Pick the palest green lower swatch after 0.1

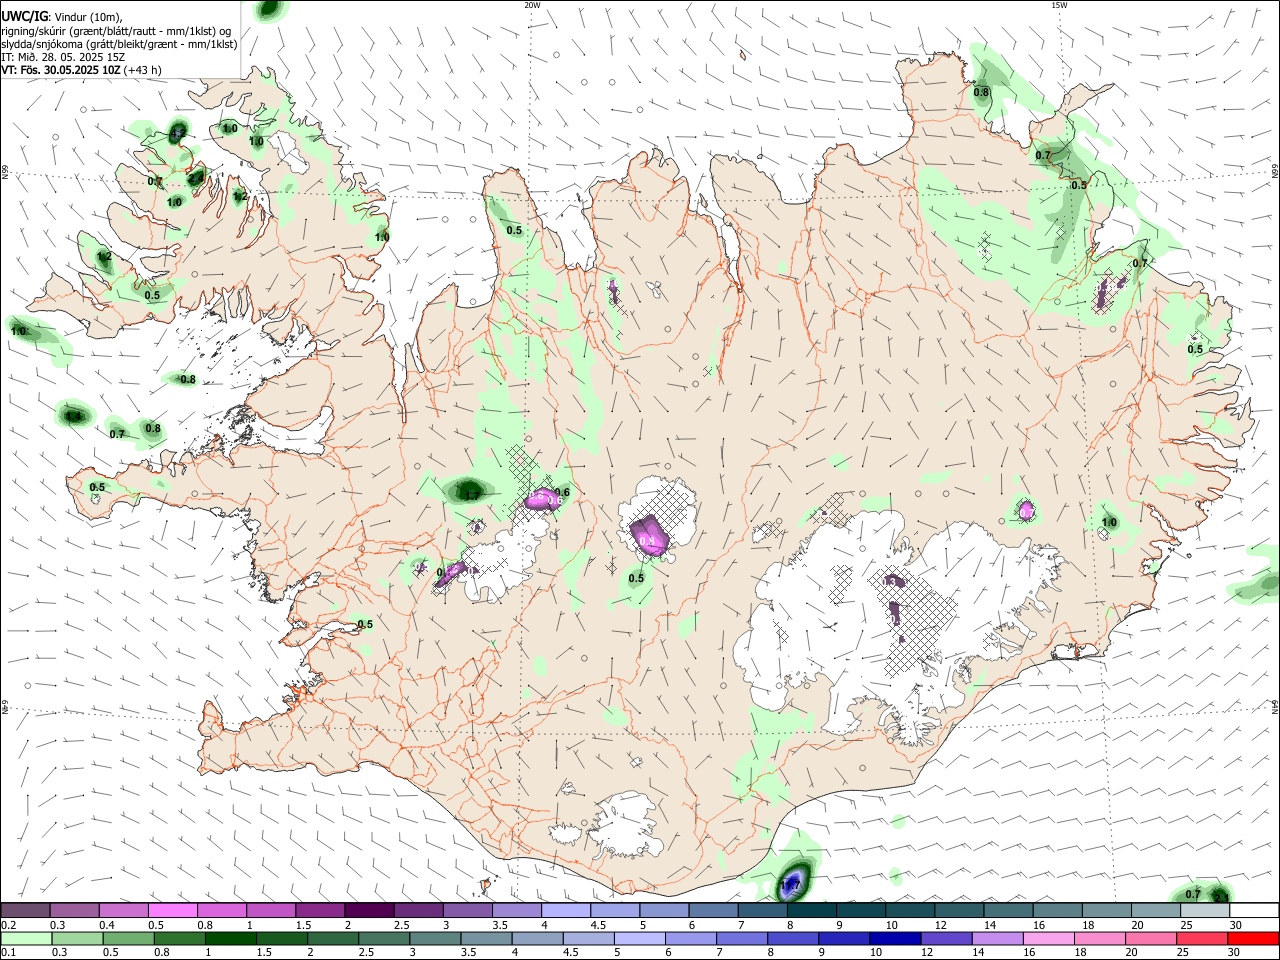pyautogui.click(x=26, y=939)
